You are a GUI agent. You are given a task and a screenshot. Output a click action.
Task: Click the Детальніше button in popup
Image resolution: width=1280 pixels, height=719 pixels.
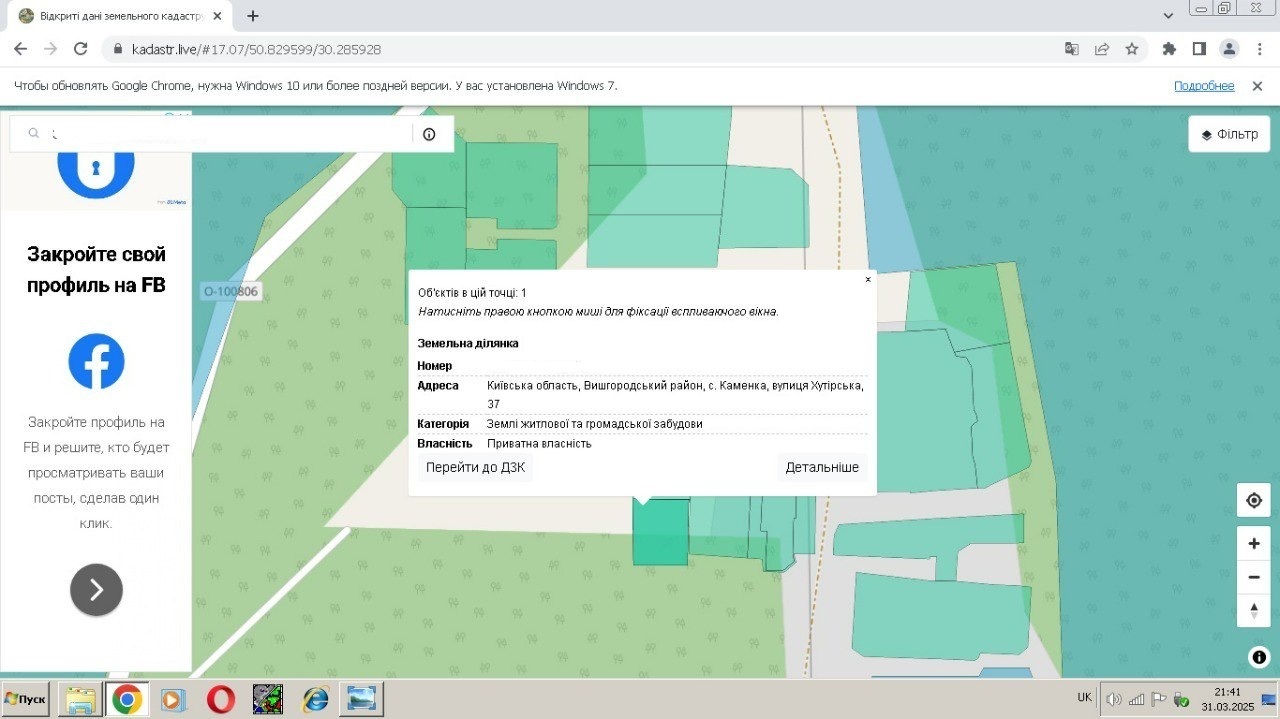[x=821, y=467]
